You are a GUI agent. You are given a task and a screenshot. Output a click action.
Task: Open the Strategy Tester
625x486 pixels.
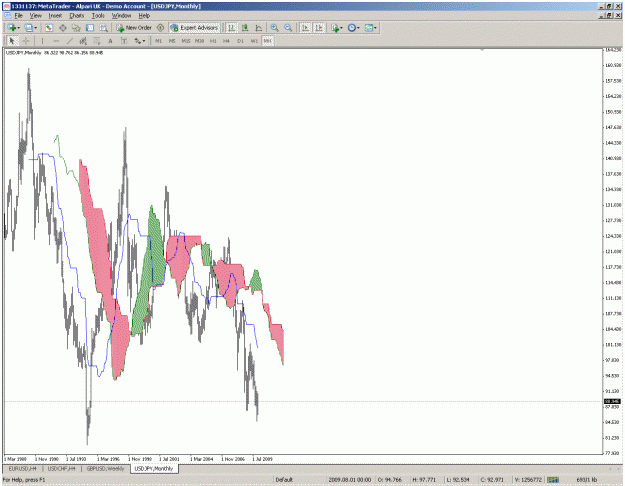click(x=104, y=28)
